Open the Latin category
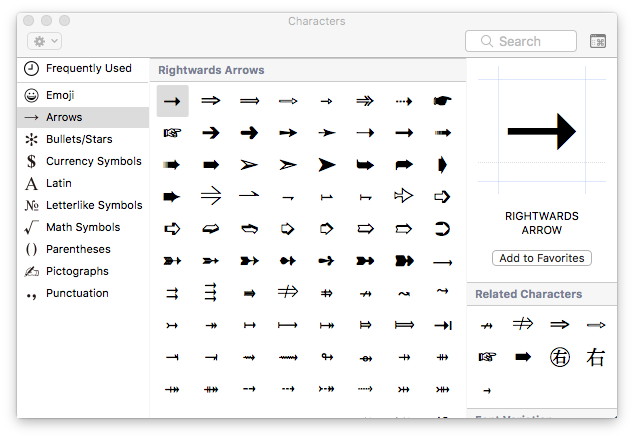This screenshot has height=439, width=634. tap(83, 183)
